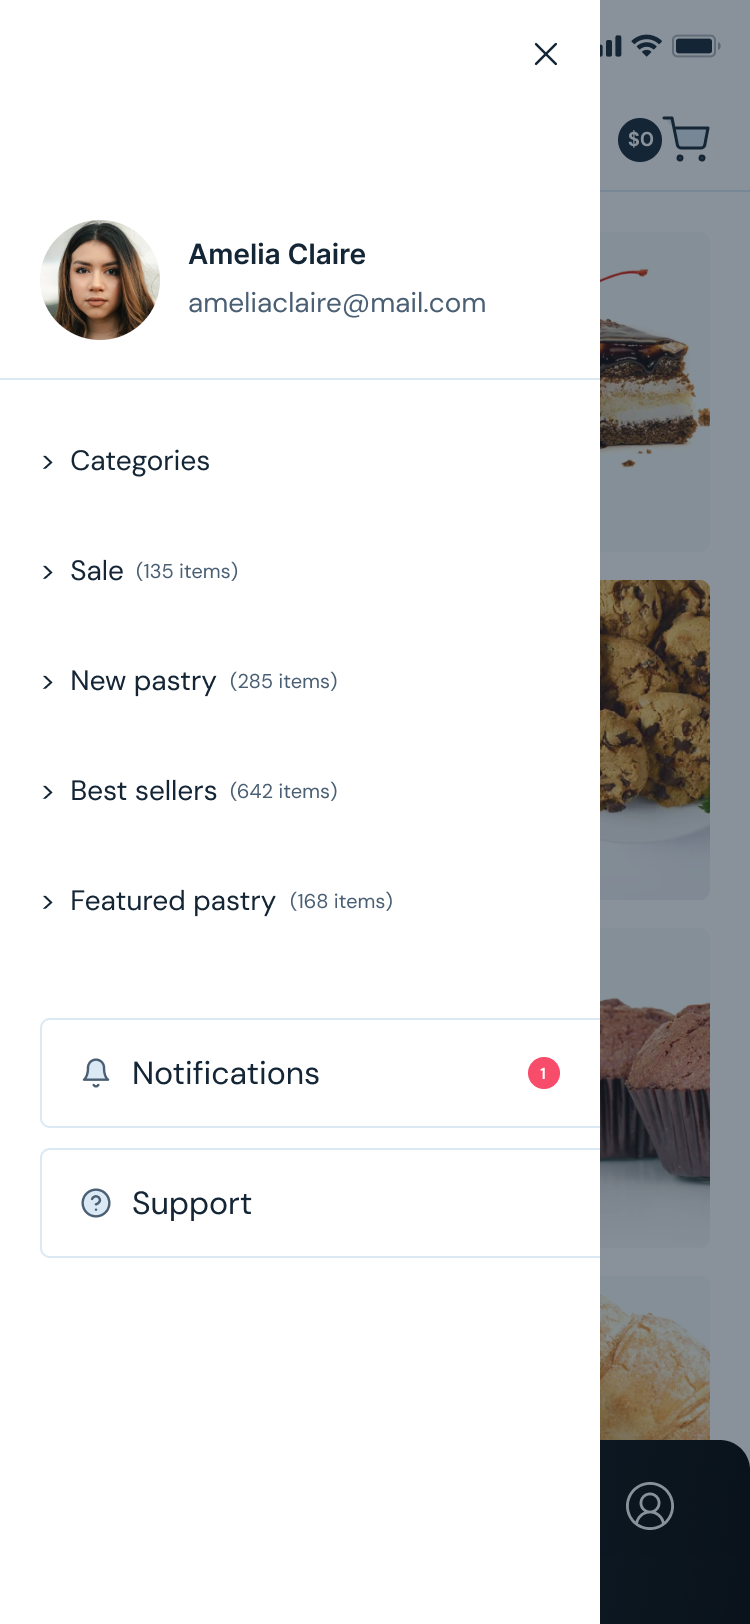Click the ameliaclaire@mail.com email address
The image size is (750, 1624).
tap(337, 303)
